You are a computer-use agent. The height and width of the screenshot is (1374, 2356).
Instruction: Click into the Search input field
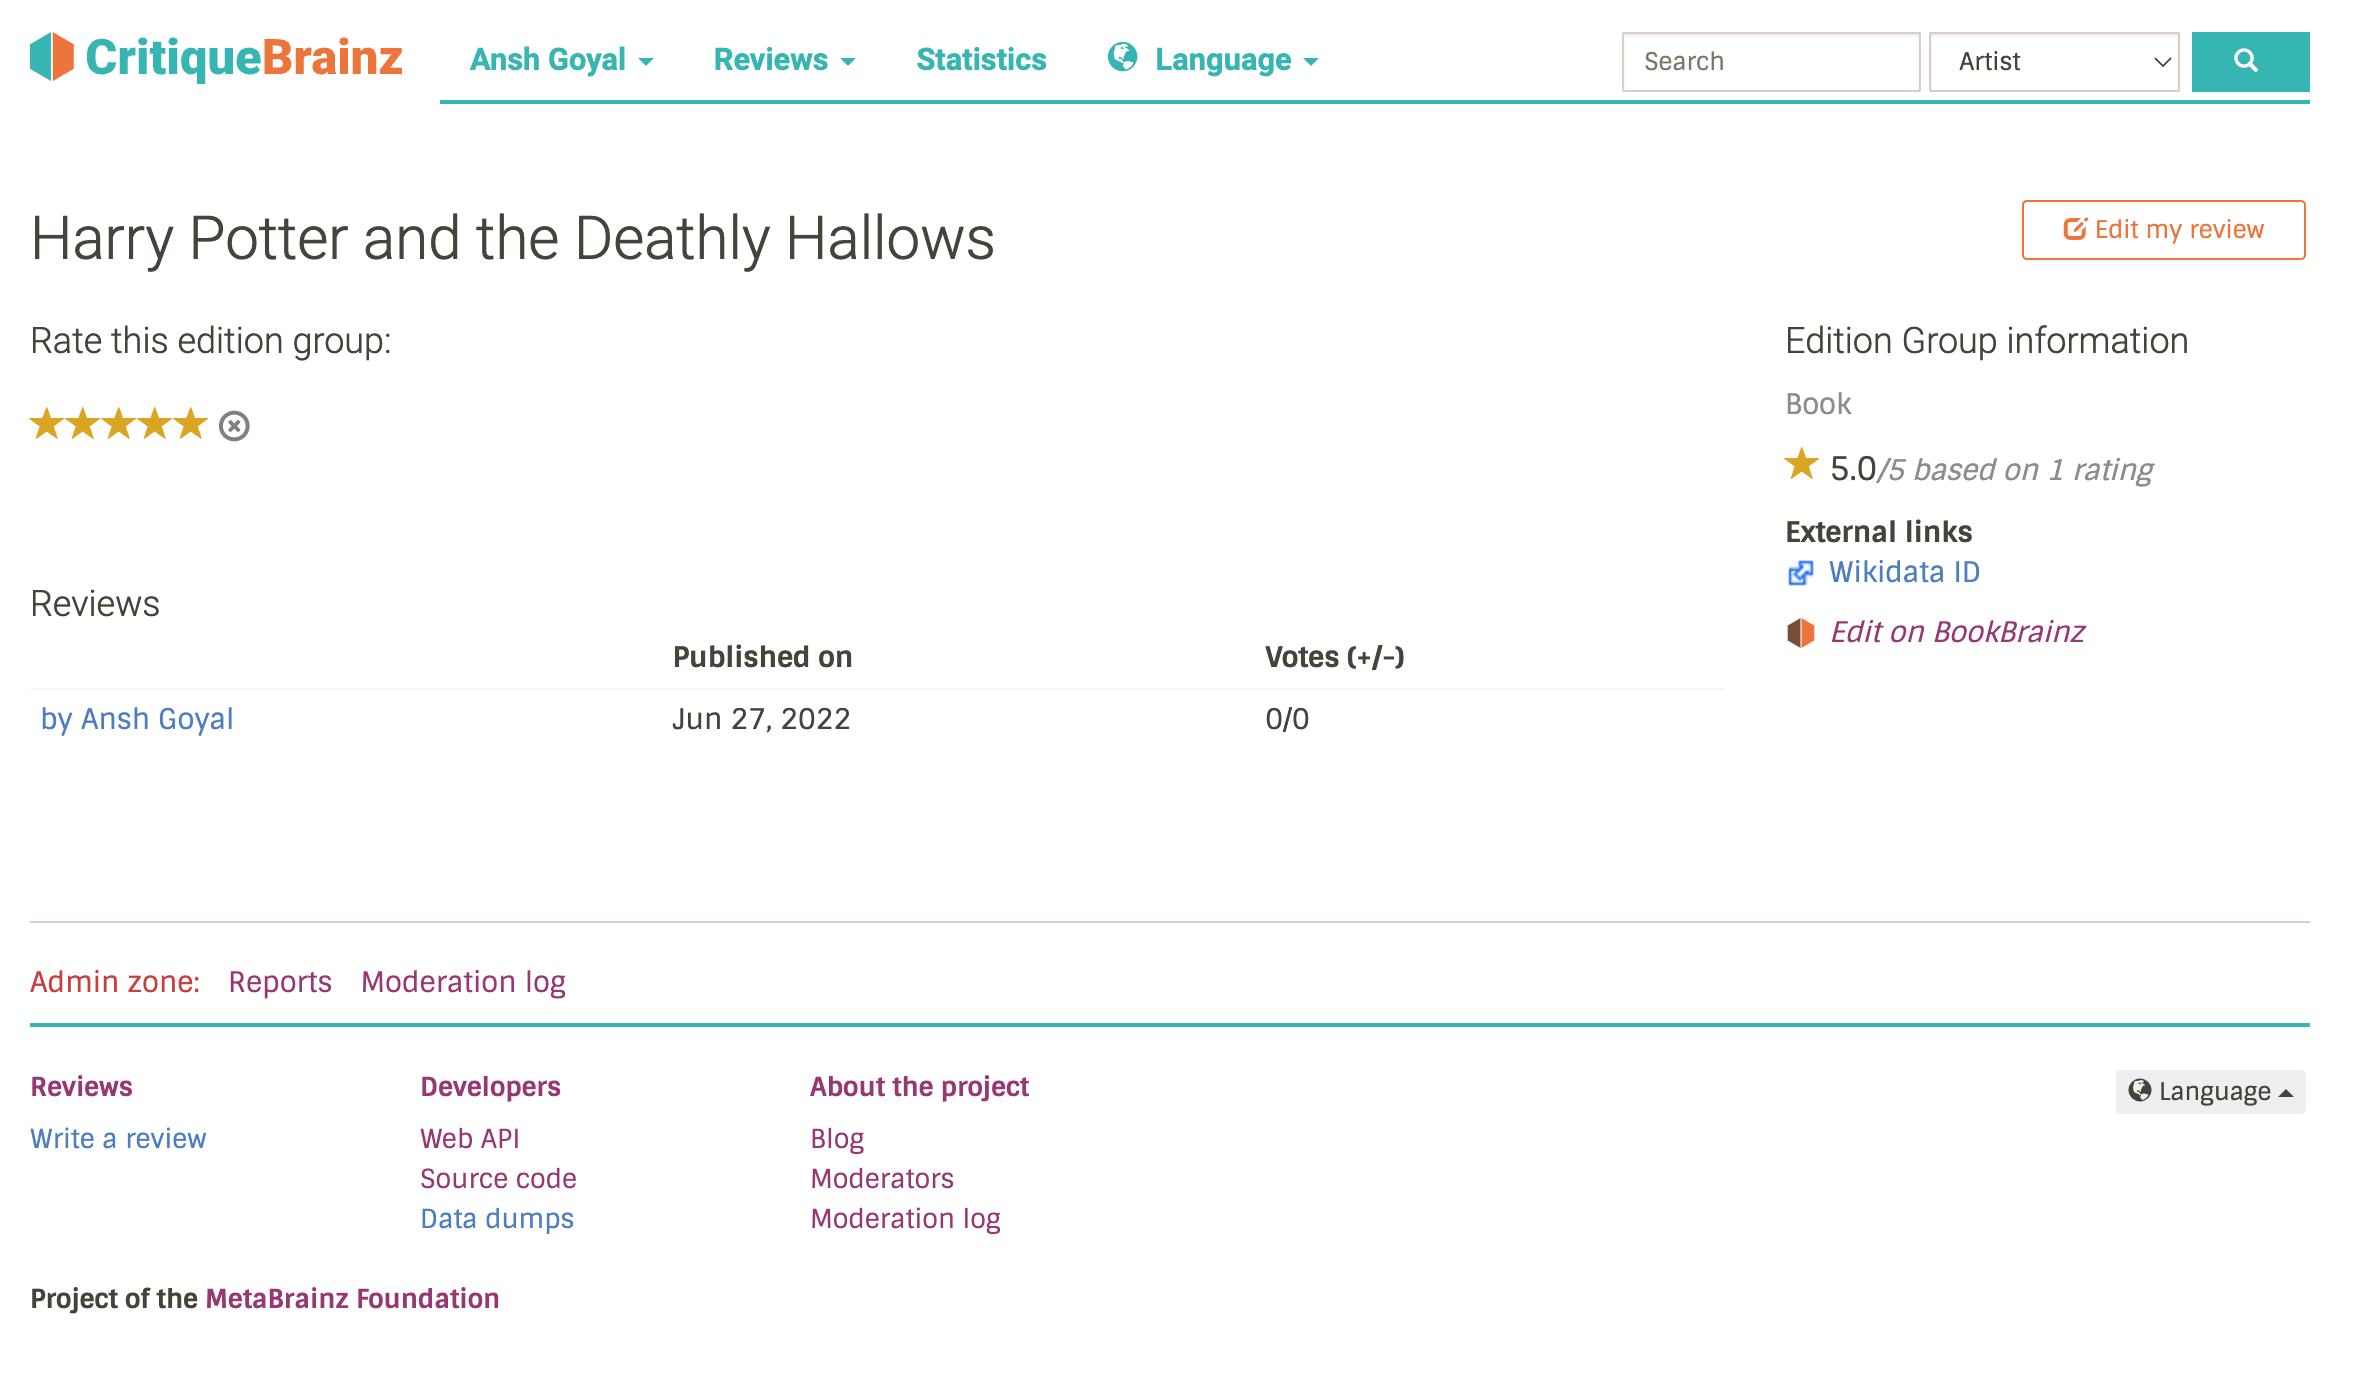click(1771, 61)
